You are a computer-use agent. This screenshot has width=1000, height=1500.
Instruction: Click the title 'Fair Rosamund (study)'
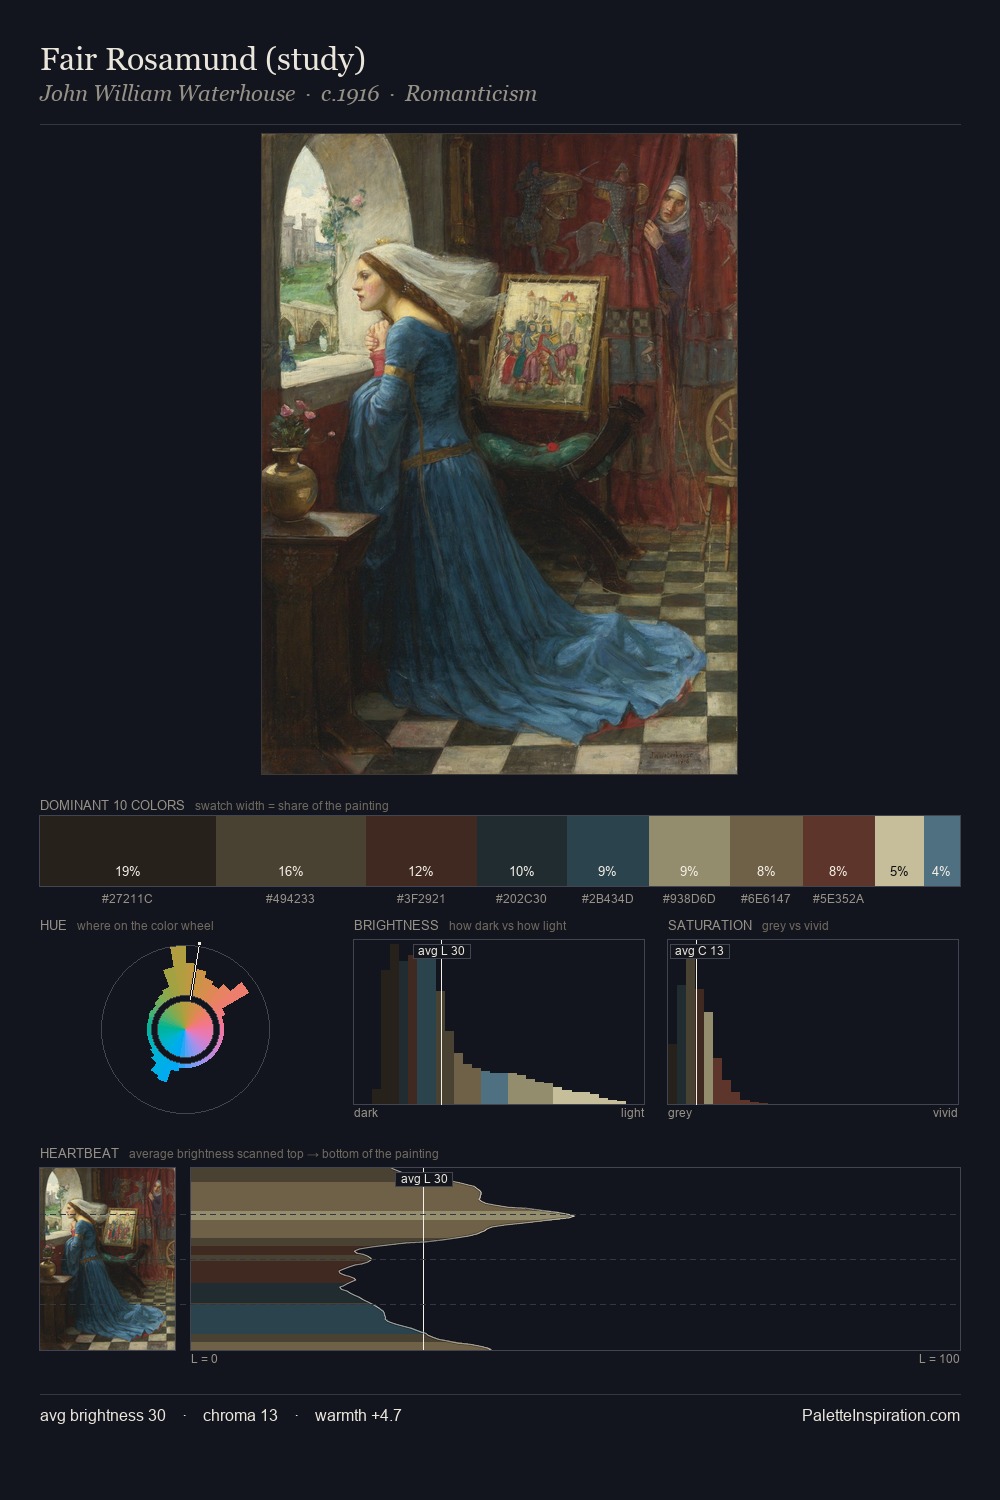[203, 59]
